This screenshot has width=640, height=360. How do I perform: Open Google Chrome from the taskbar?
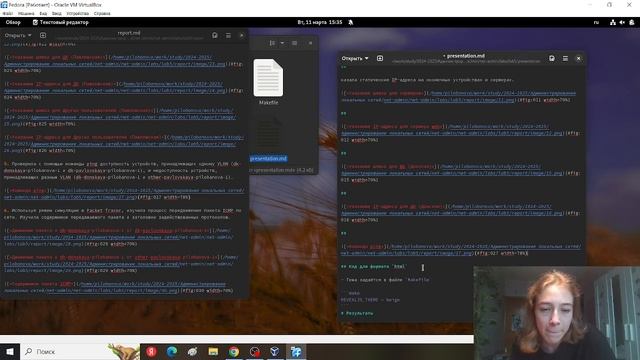click(x=234, y=351)
